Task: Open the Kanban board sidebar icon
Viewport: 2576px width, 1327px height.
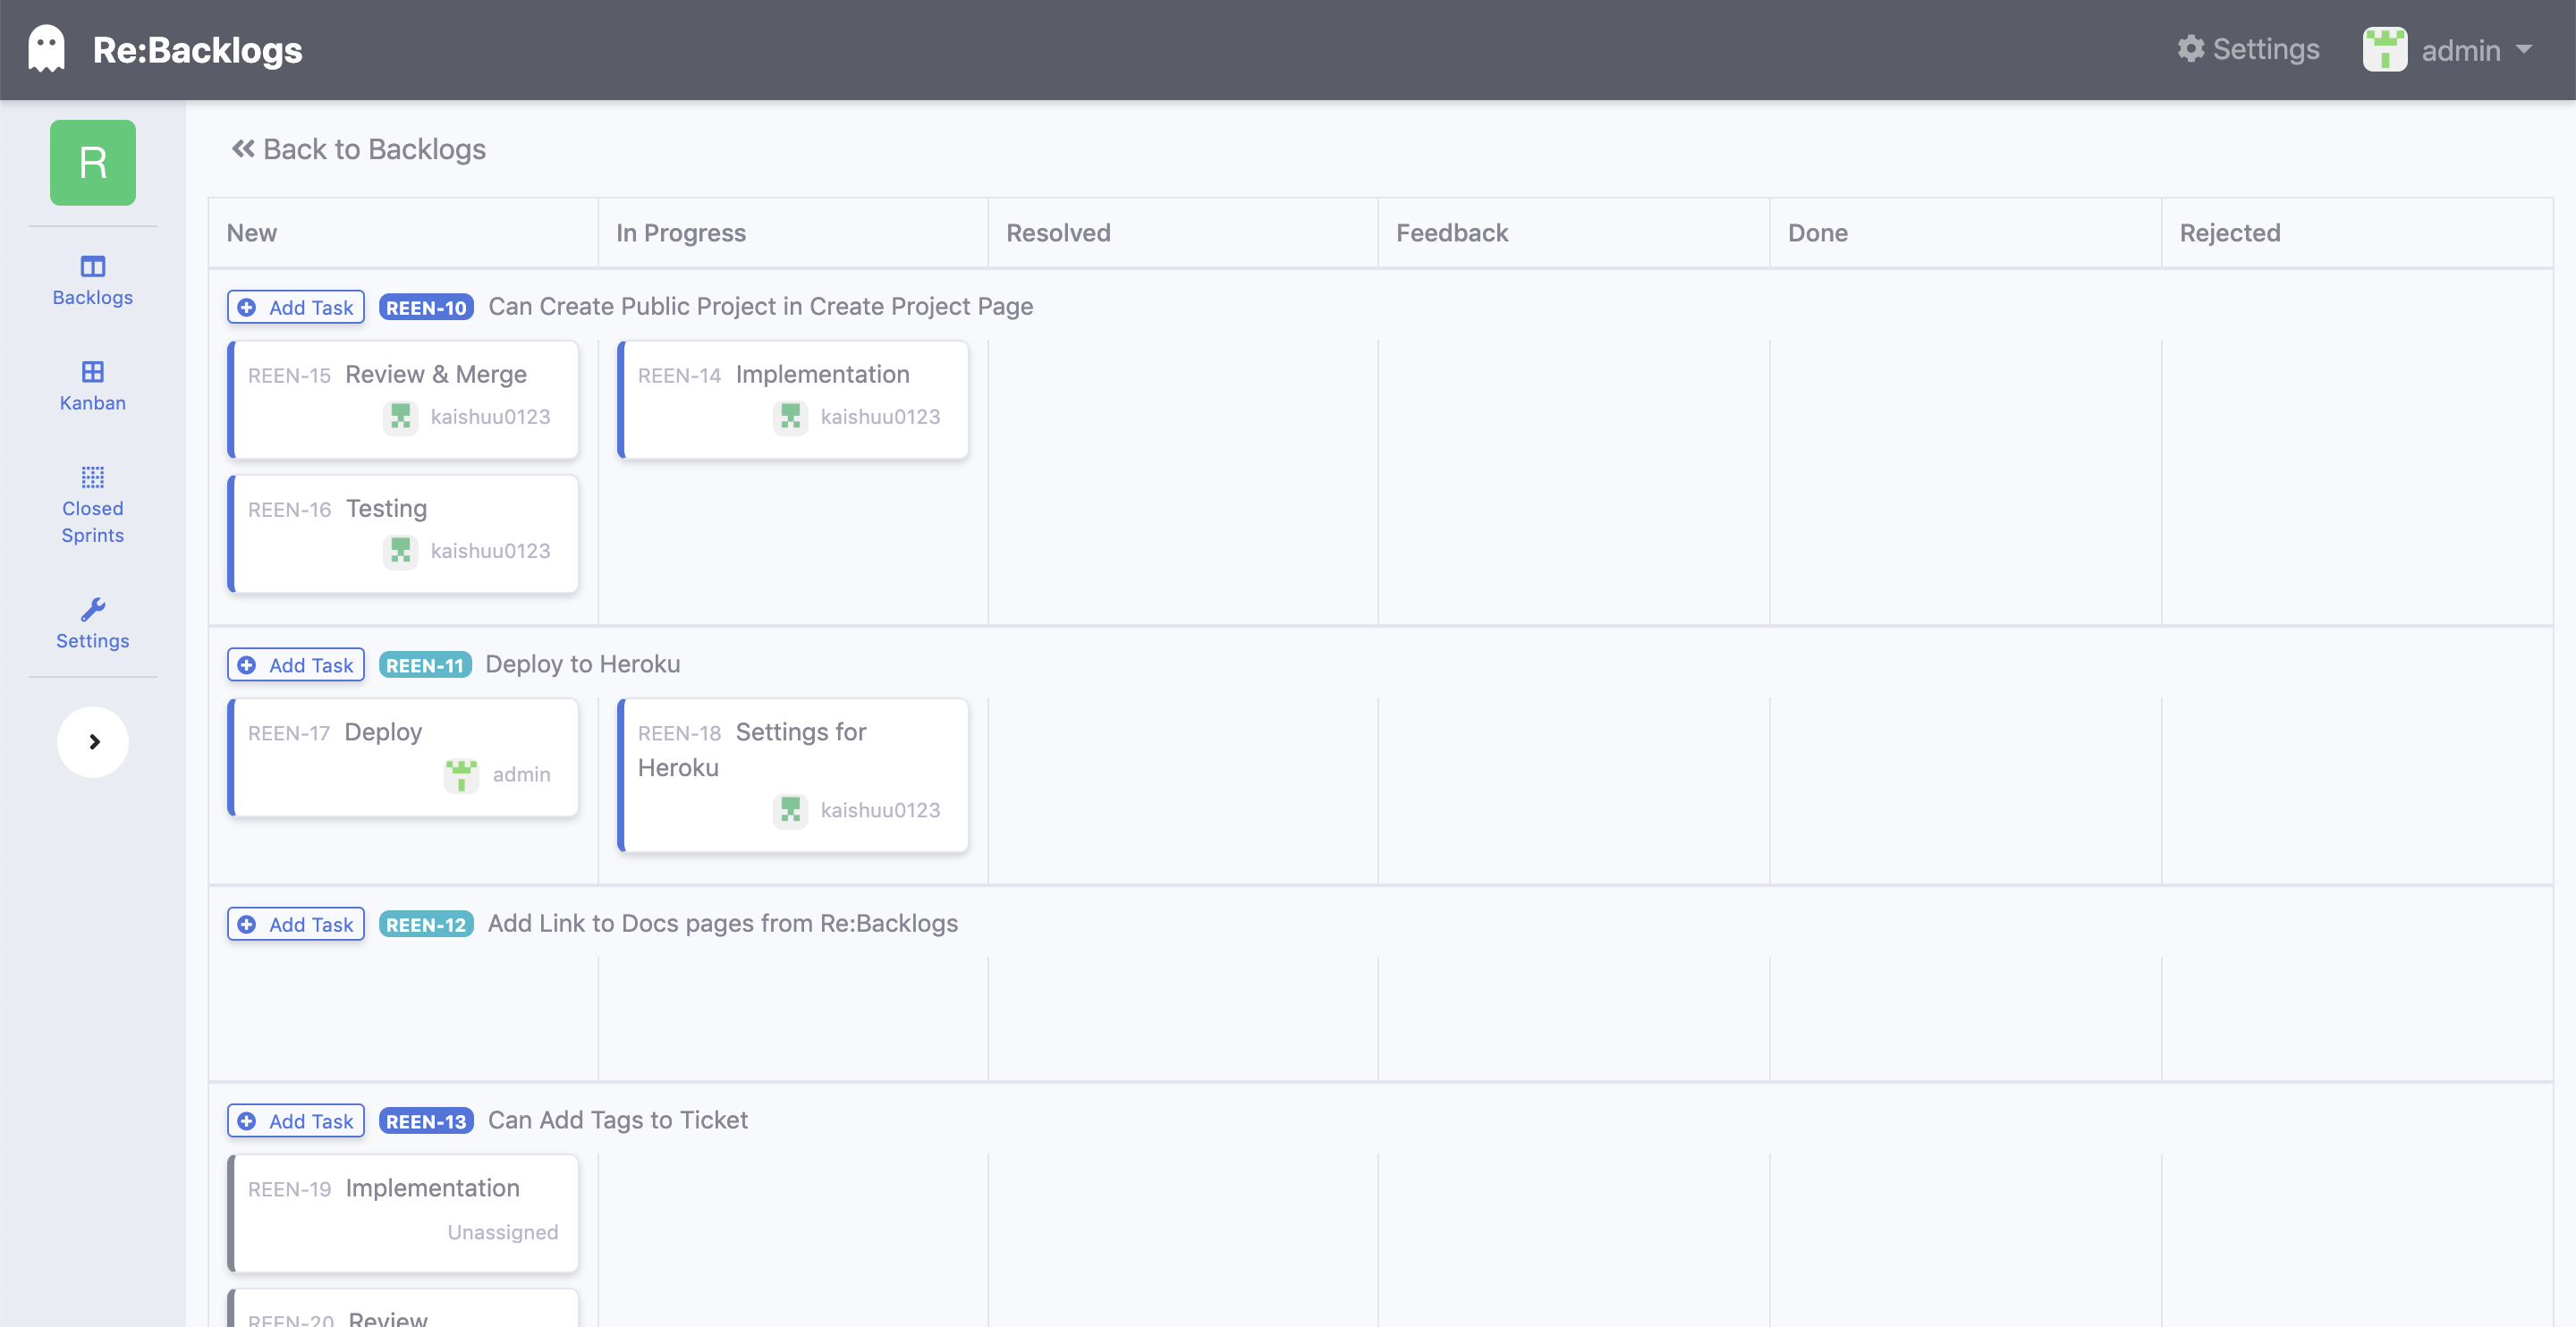Action: point(92,372)
